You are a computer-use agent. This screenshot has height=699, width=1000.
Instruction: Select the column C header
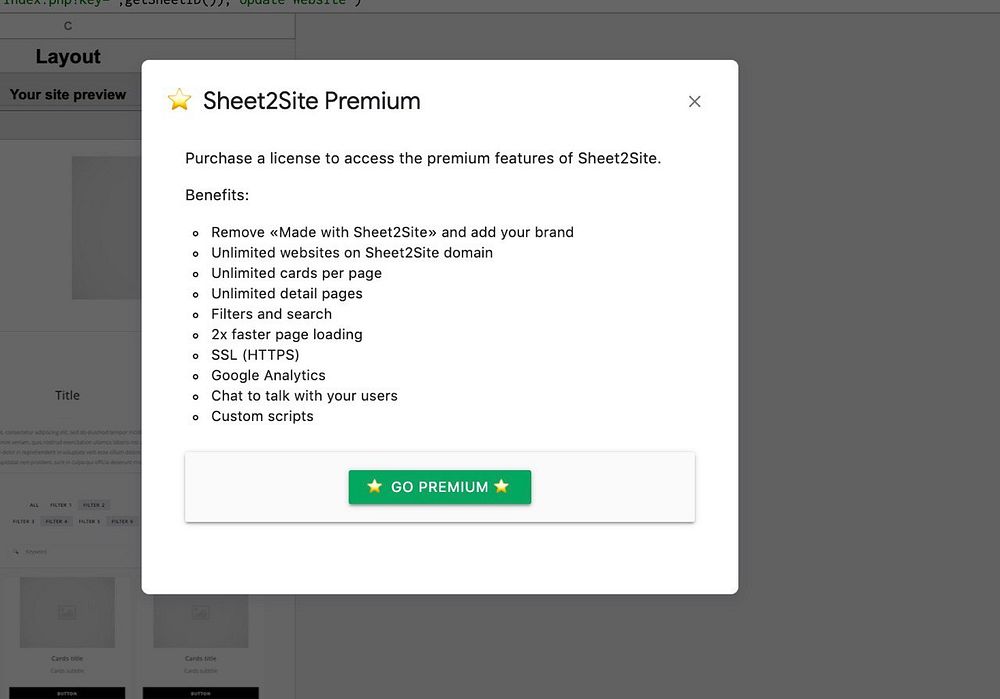(68, 26)
